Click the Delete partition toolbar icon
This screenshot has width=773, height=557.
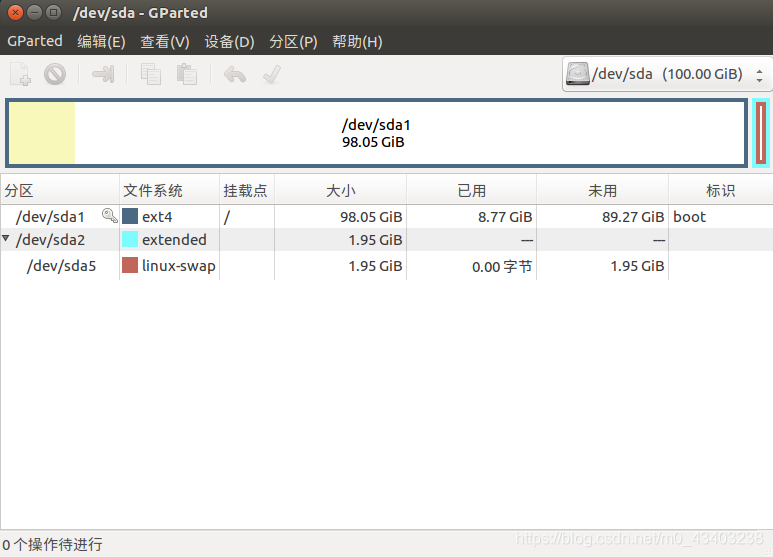click(55, 74)
